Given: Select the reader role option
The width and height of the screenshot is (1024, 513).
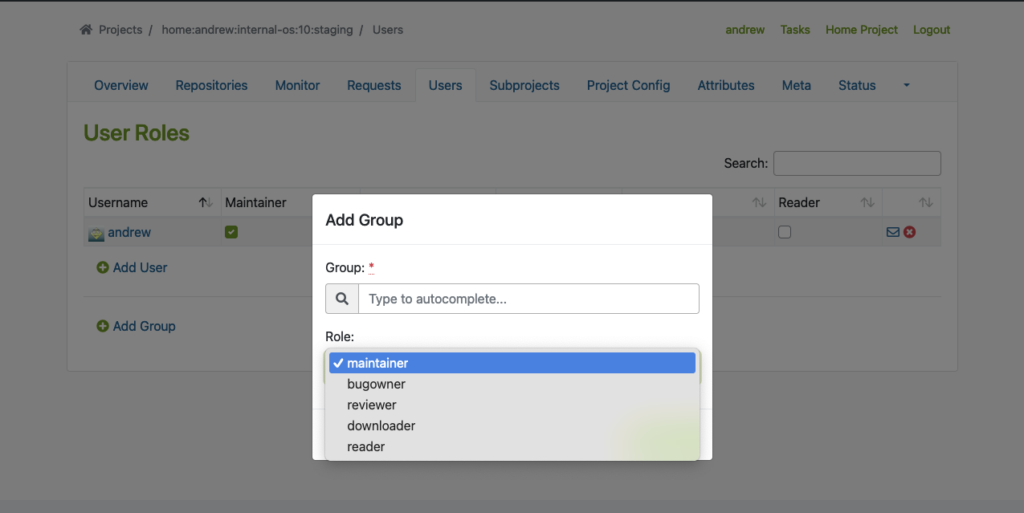Looking at the screenshot, I should point(366,447).
